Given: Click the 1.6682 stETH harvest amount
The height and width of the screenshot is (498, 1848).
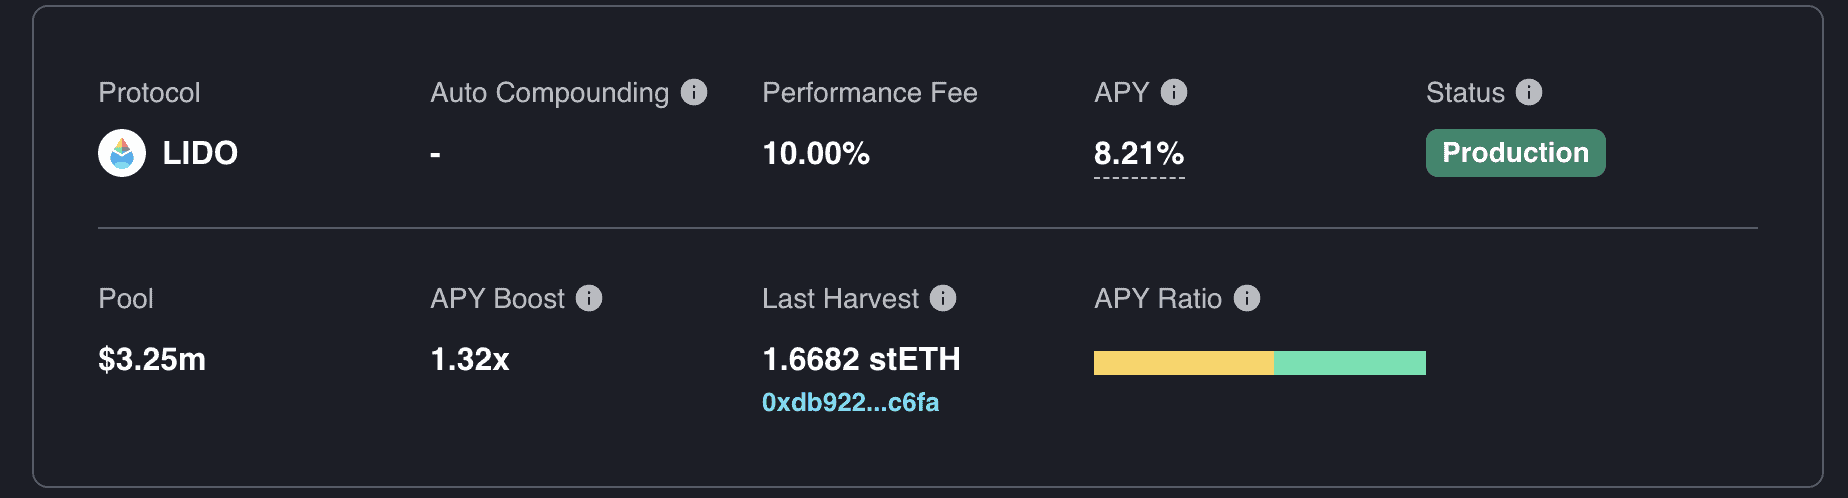Looking at the screenshot, I should point(861,359).
